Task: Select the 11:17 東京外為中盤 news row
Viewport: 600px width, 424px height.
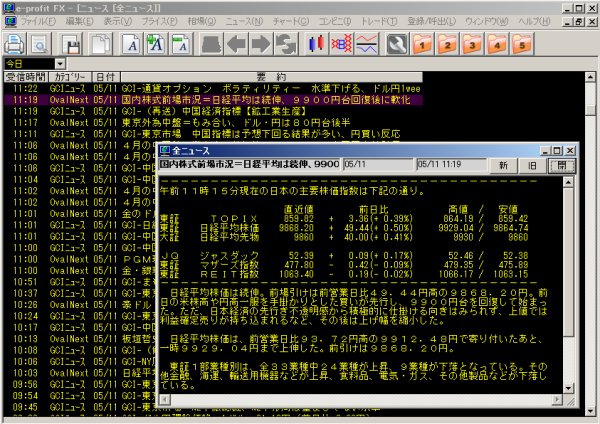Action: pos(213,123)
